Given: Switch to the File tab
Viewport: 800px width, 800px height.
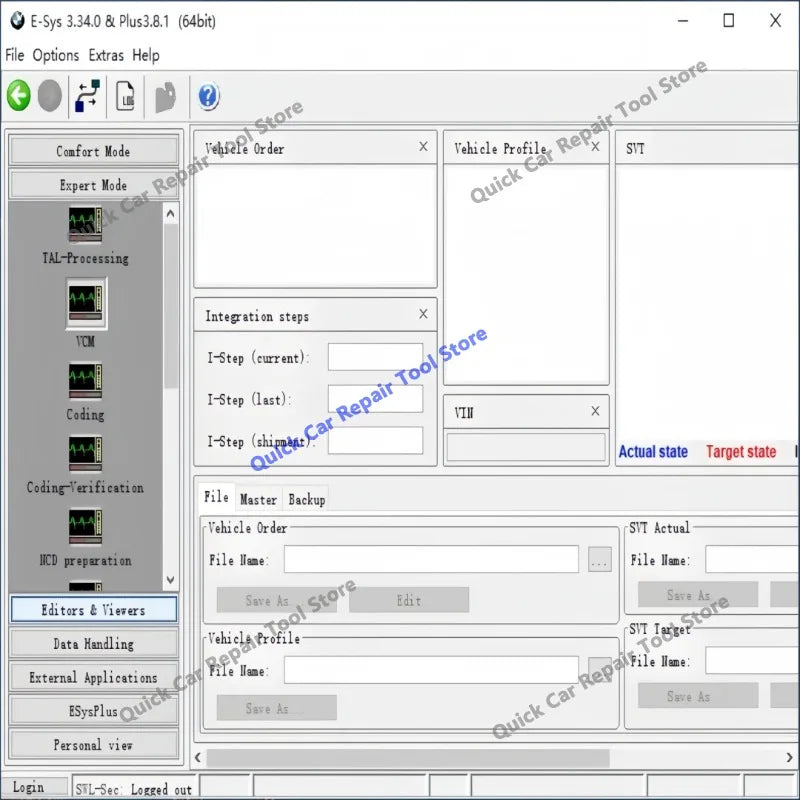Looking at the screenshot, I should pyautogui.click(x=216, y=497).
